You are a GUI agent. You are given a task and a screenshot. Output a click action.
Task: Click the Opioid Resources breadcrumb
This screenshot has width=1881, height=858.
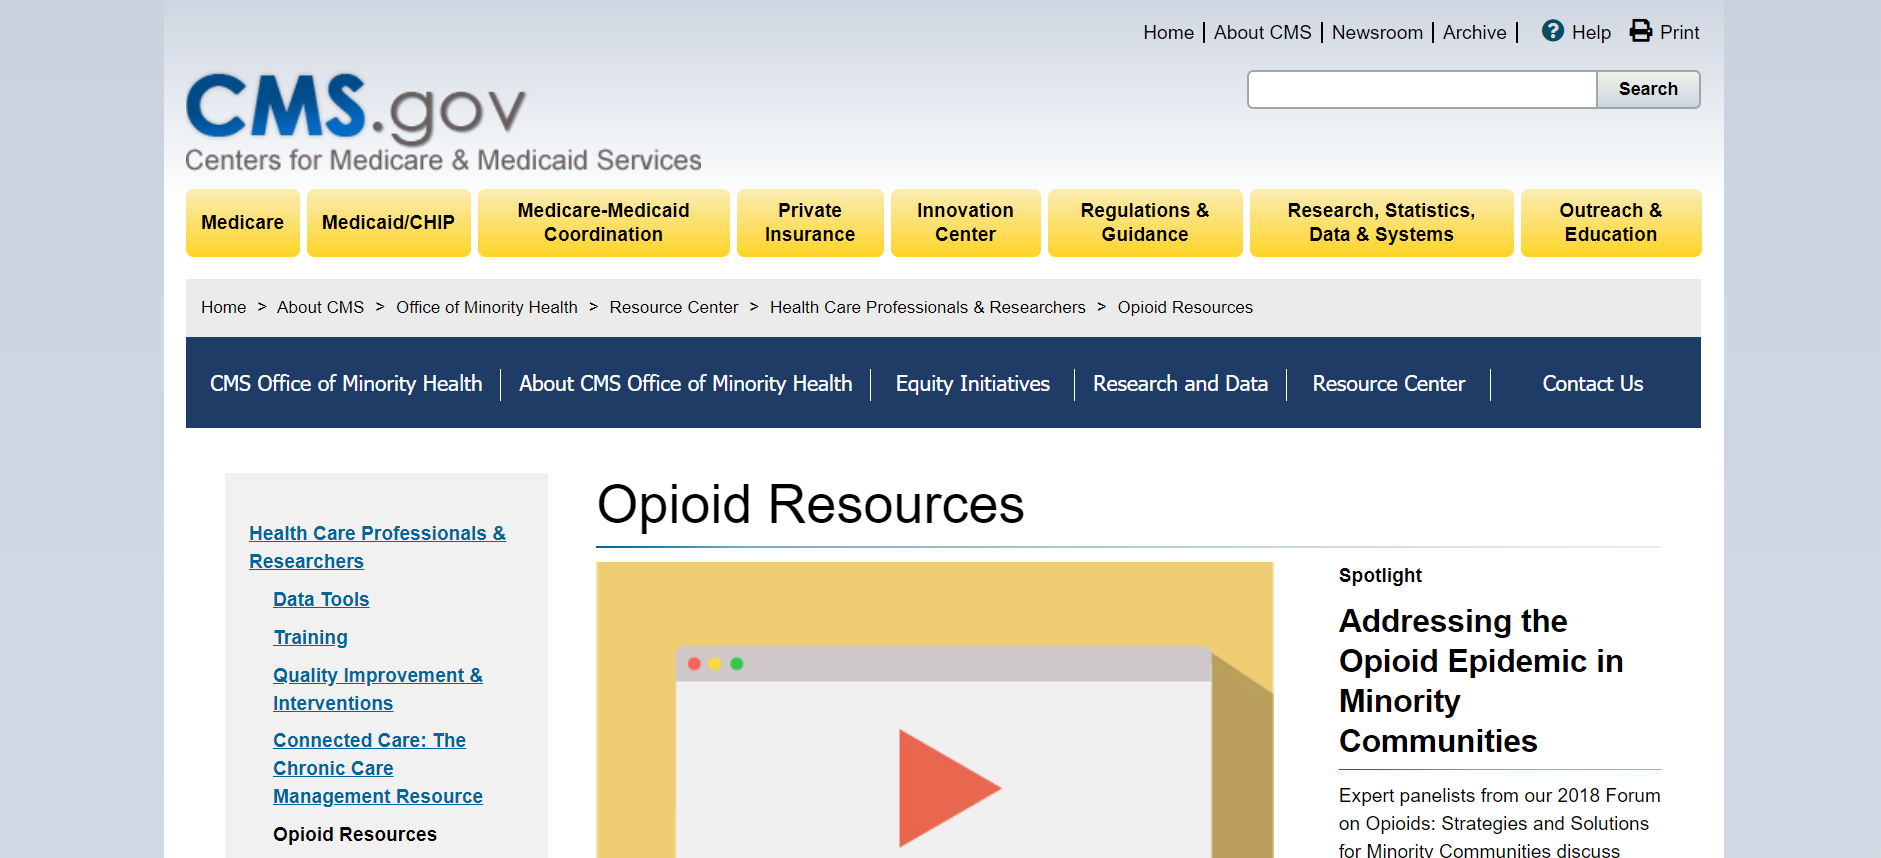pyautogui.click(x=1185, y=307)
